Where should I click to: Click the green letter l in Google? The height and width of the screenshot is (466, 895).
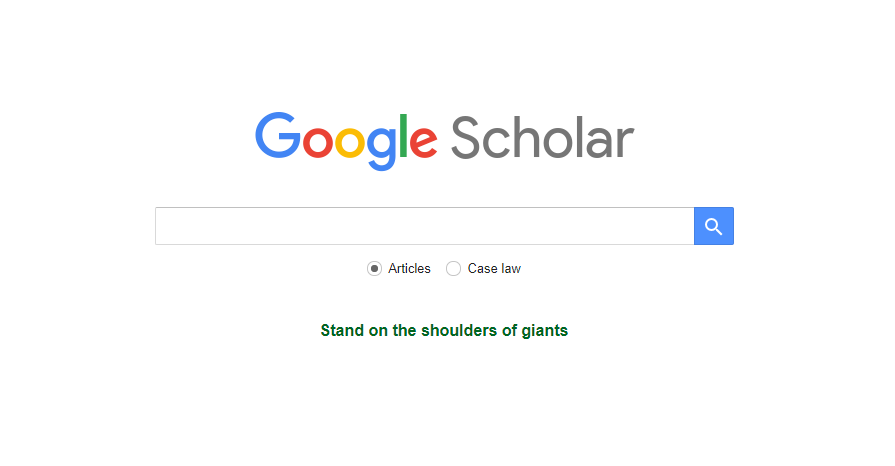coord(403,135)
